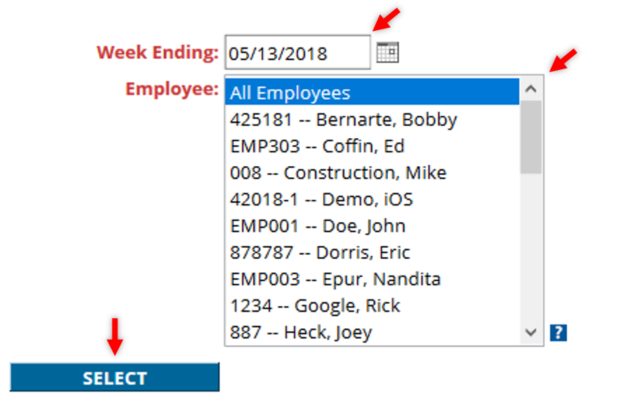633x397 pixels.
Task: Pick 878787 -- Dorris, Eric
Action: pyautogui.click(x=372, y=253)
